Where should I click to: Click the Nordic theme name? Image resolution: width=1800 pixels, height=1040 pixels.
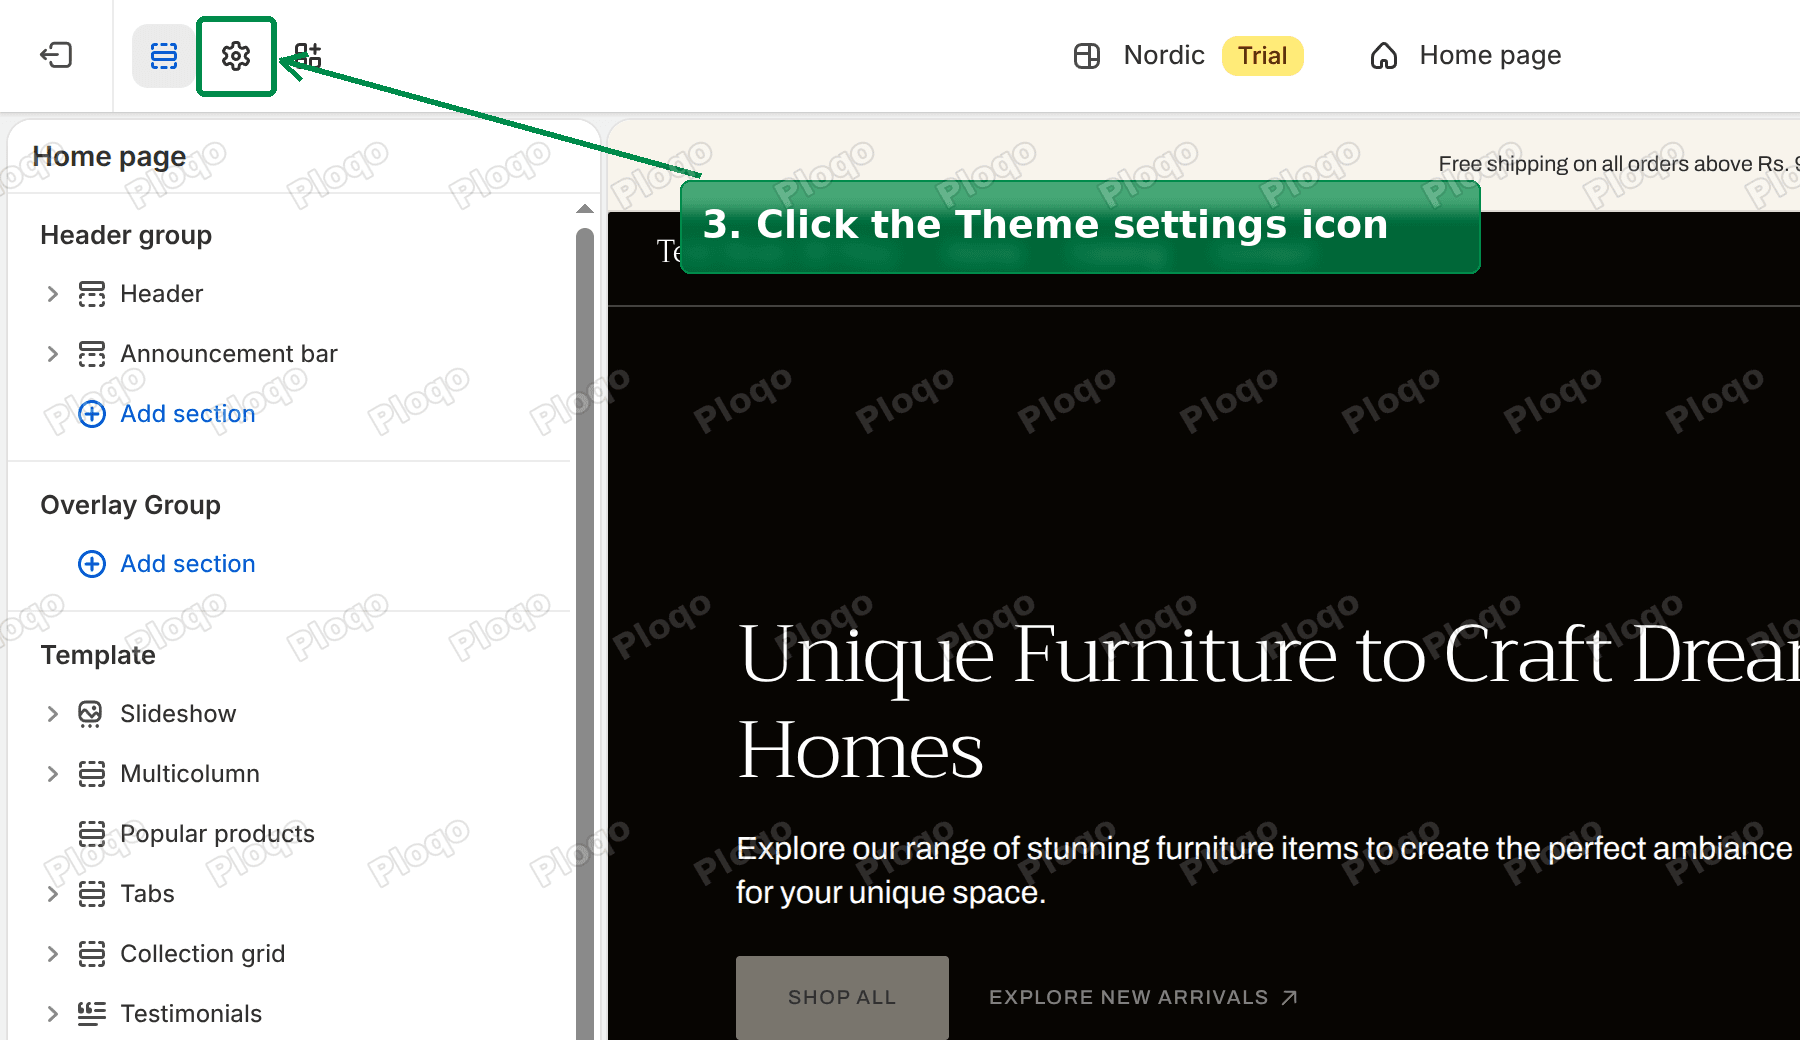click(1164, 55)
